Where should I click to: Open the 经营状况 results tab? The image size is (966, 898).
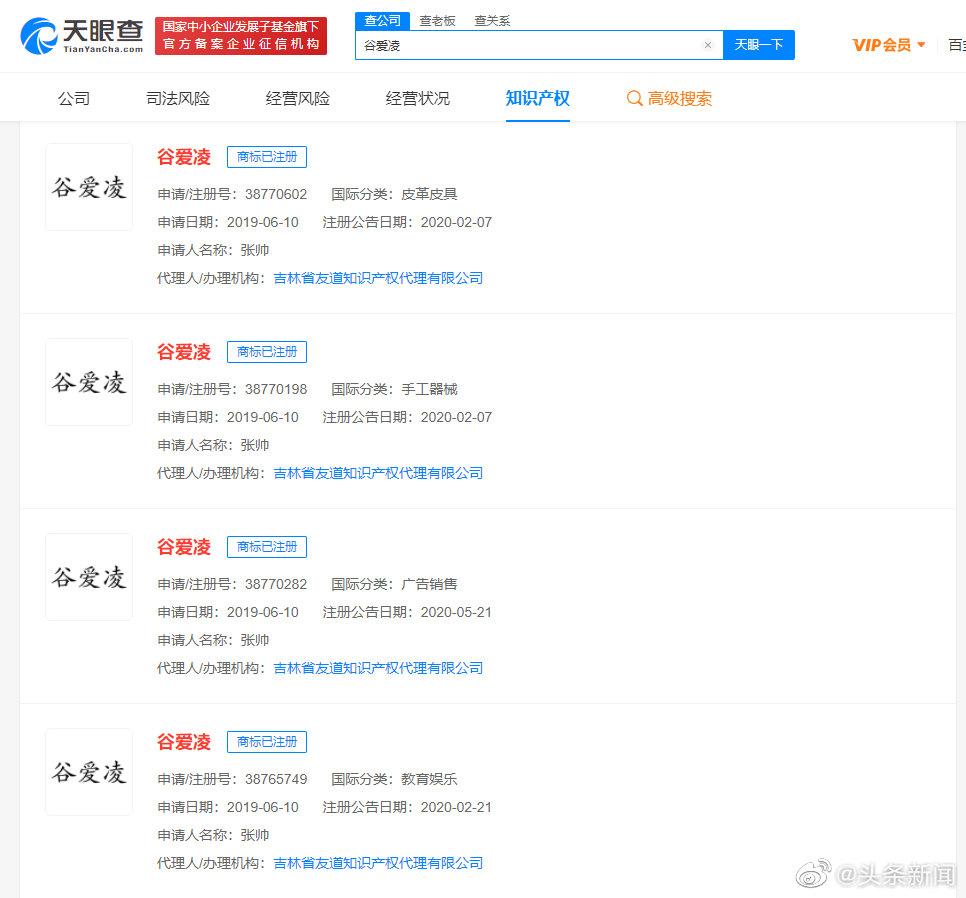coord(418,98)
